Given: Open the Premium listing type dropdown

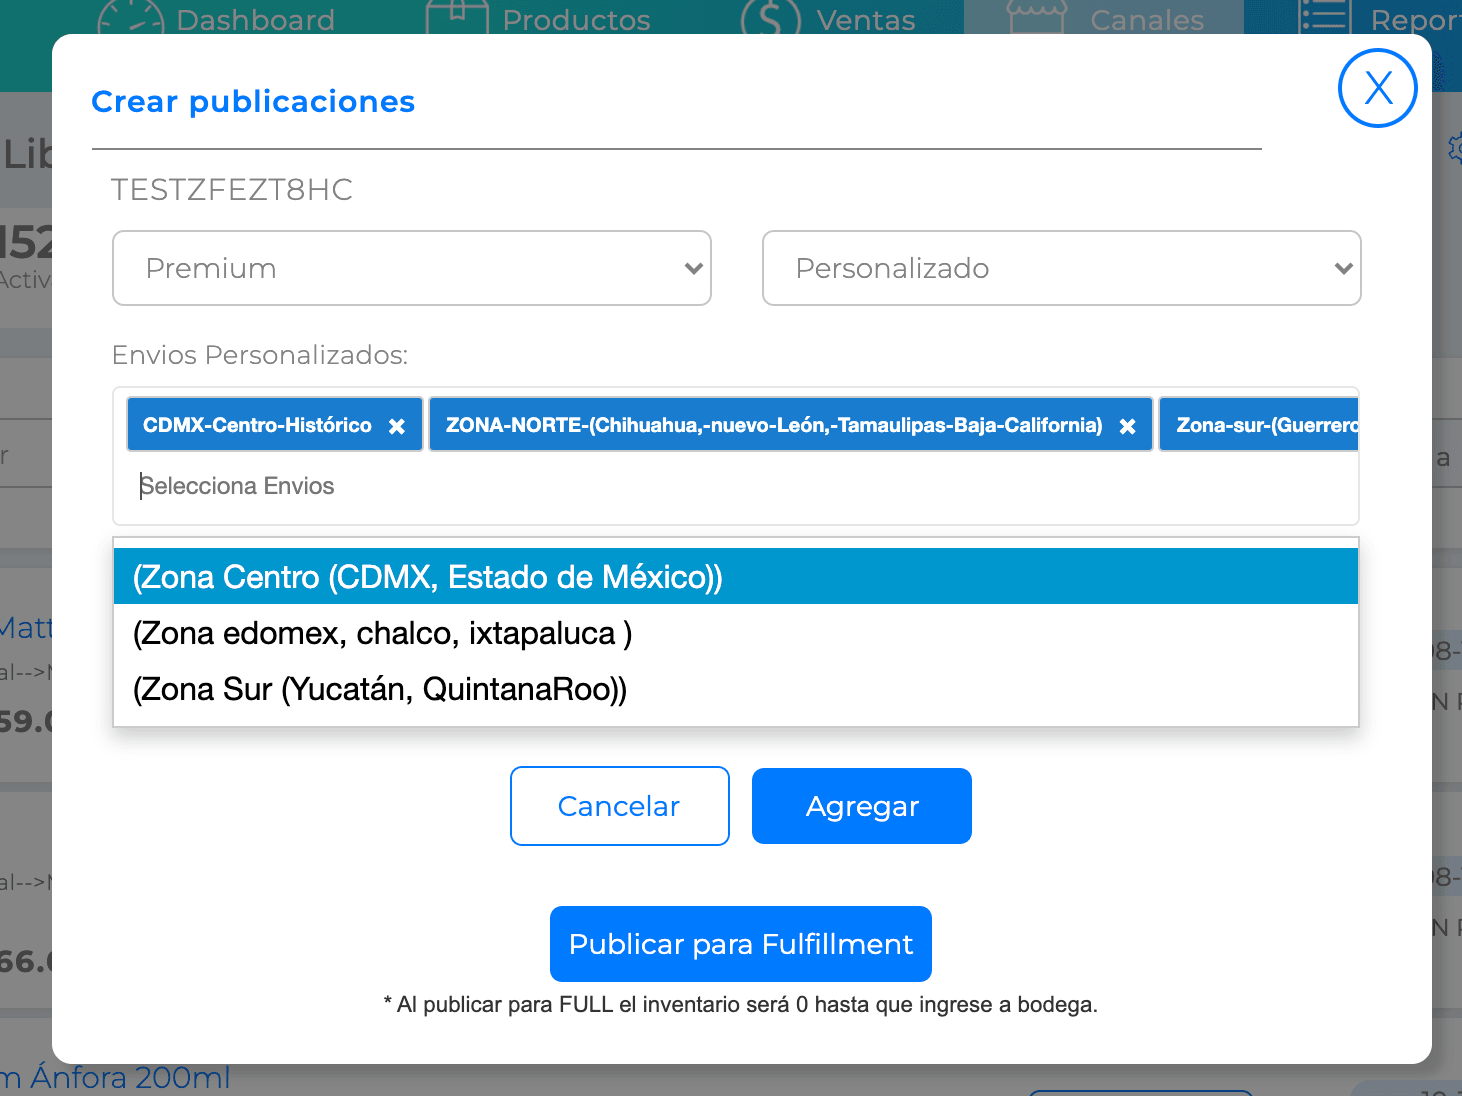Looking at the screenshot, I should 412,268.
